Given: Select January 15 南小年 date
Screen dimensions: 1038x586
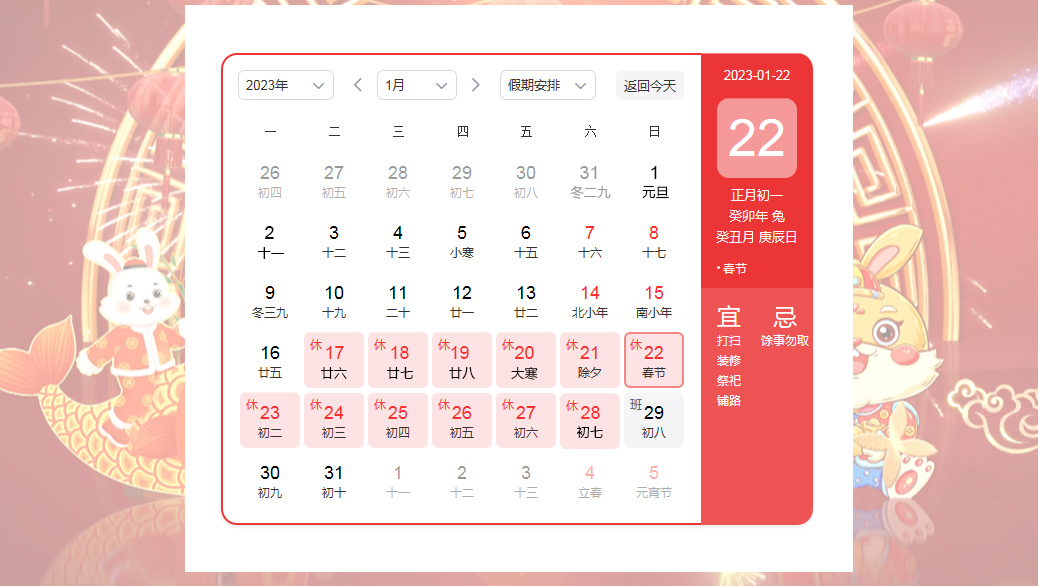Looking at the screenshot, I should pyautogui.click(x=654, y=301).
